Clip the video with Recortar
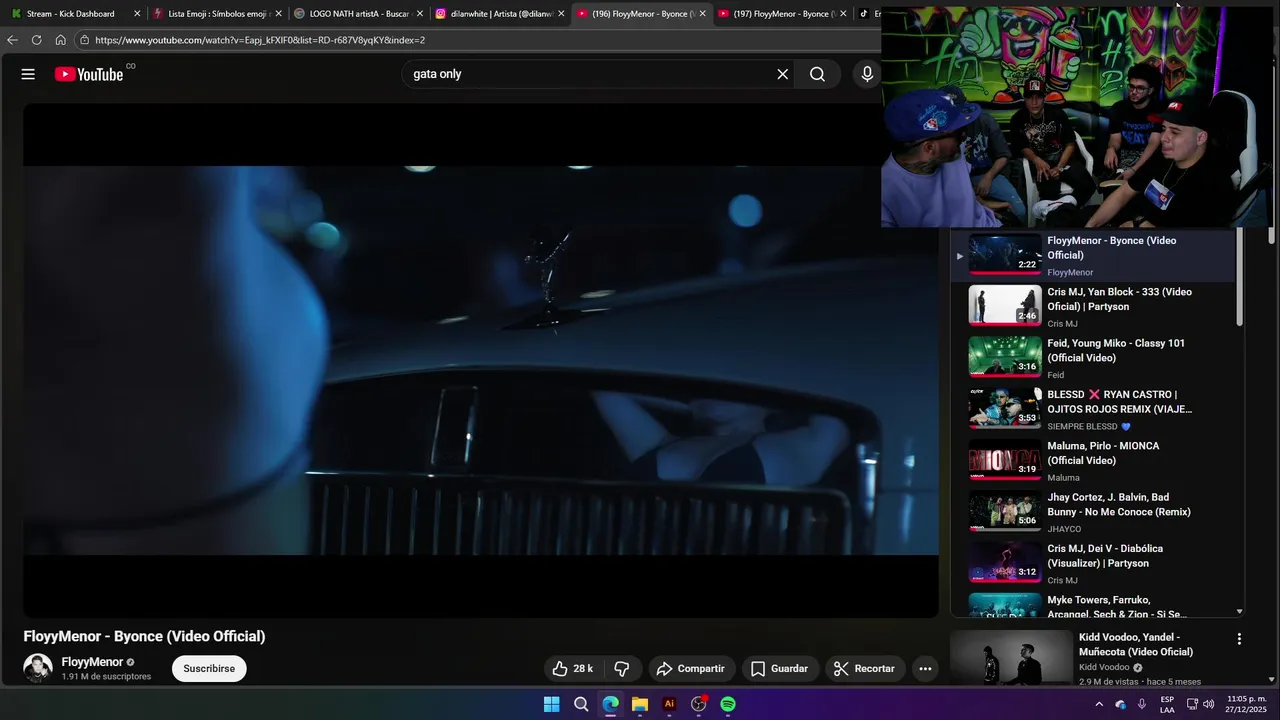 pyautogui.click(x=864, y=668)
